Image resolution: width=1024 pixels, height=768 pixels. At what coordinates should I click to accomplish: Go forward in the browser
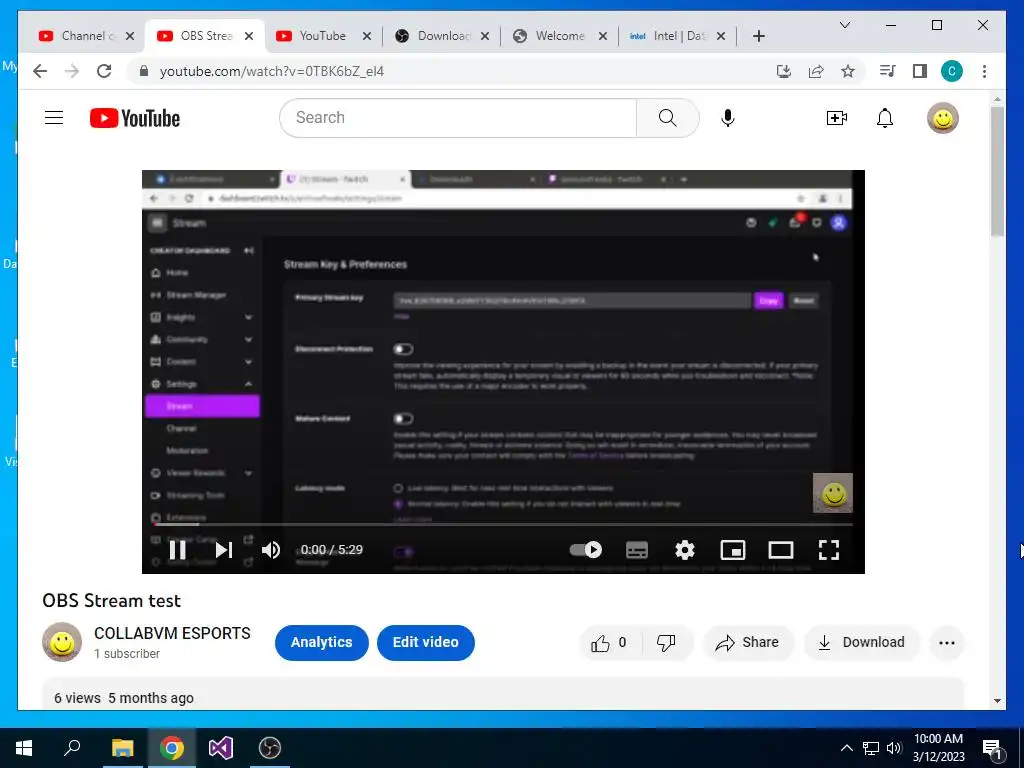click(72, 71)
